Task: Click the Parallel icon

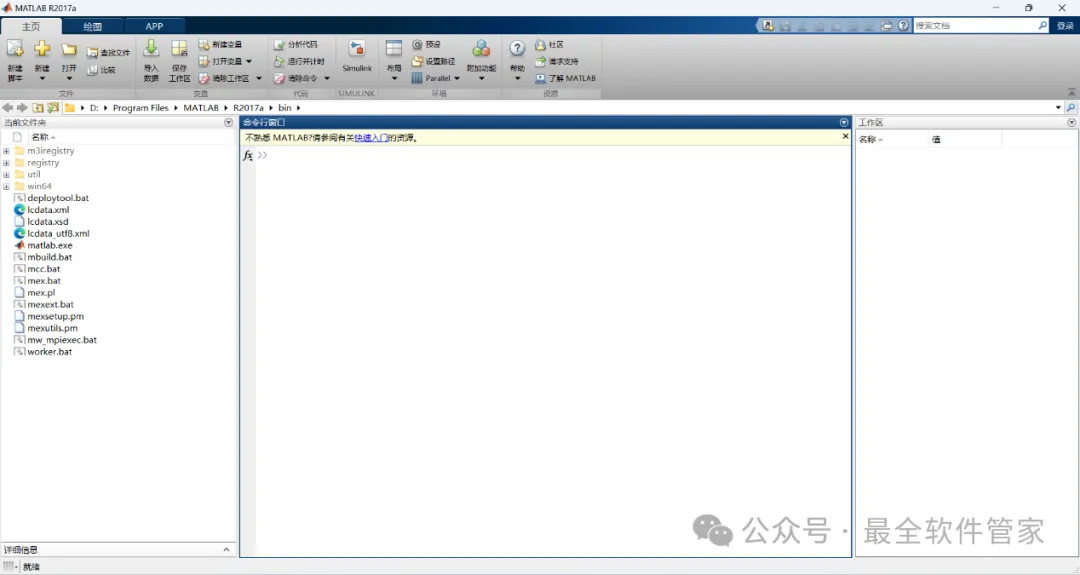Action: [417, 79]
